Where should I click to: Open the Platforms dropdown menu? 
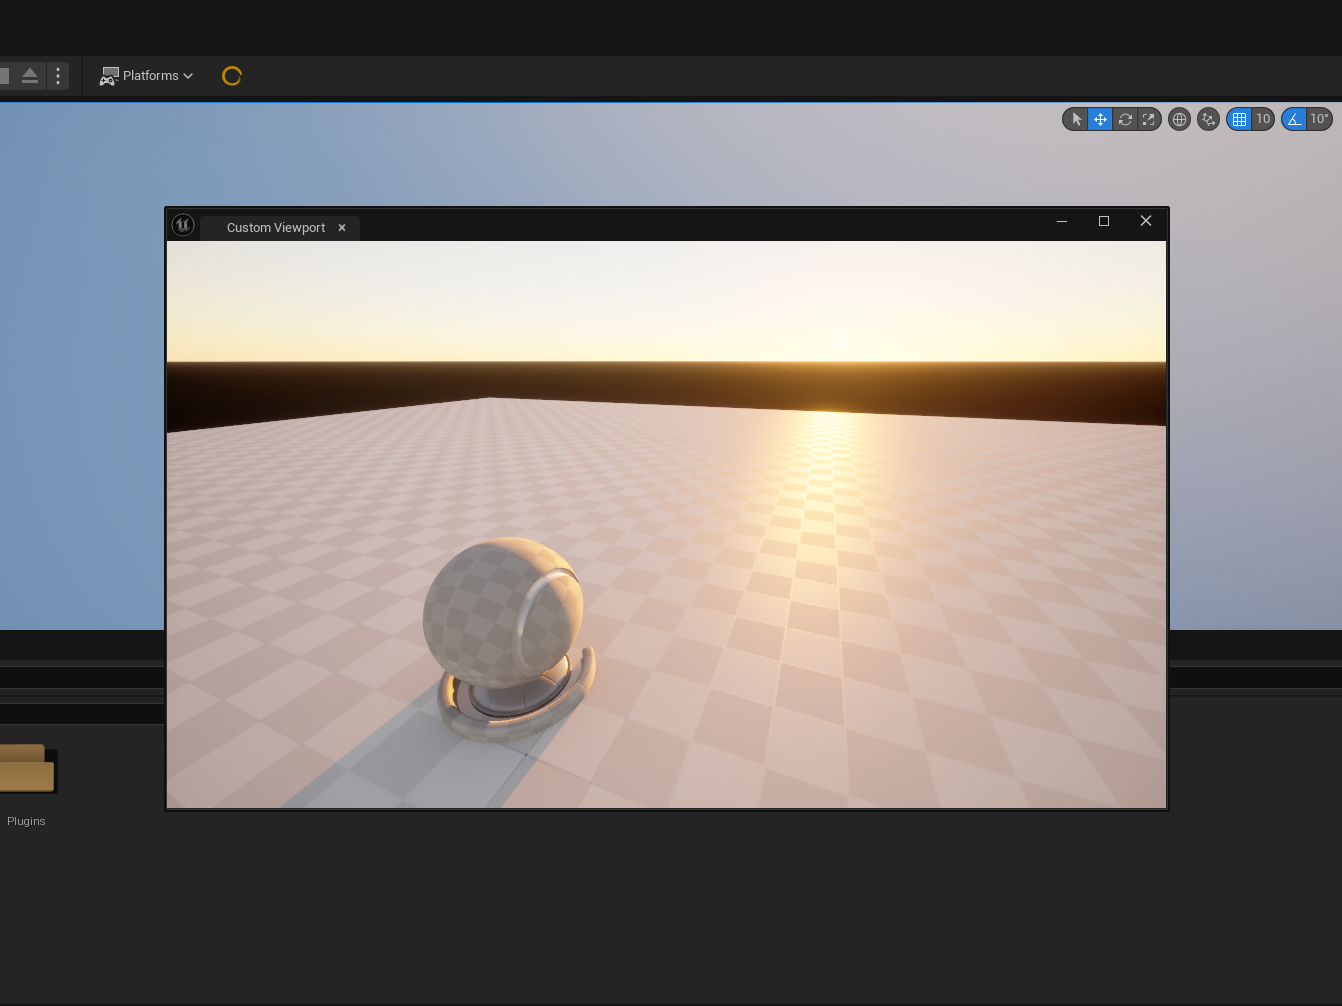(x=146, y=76)
